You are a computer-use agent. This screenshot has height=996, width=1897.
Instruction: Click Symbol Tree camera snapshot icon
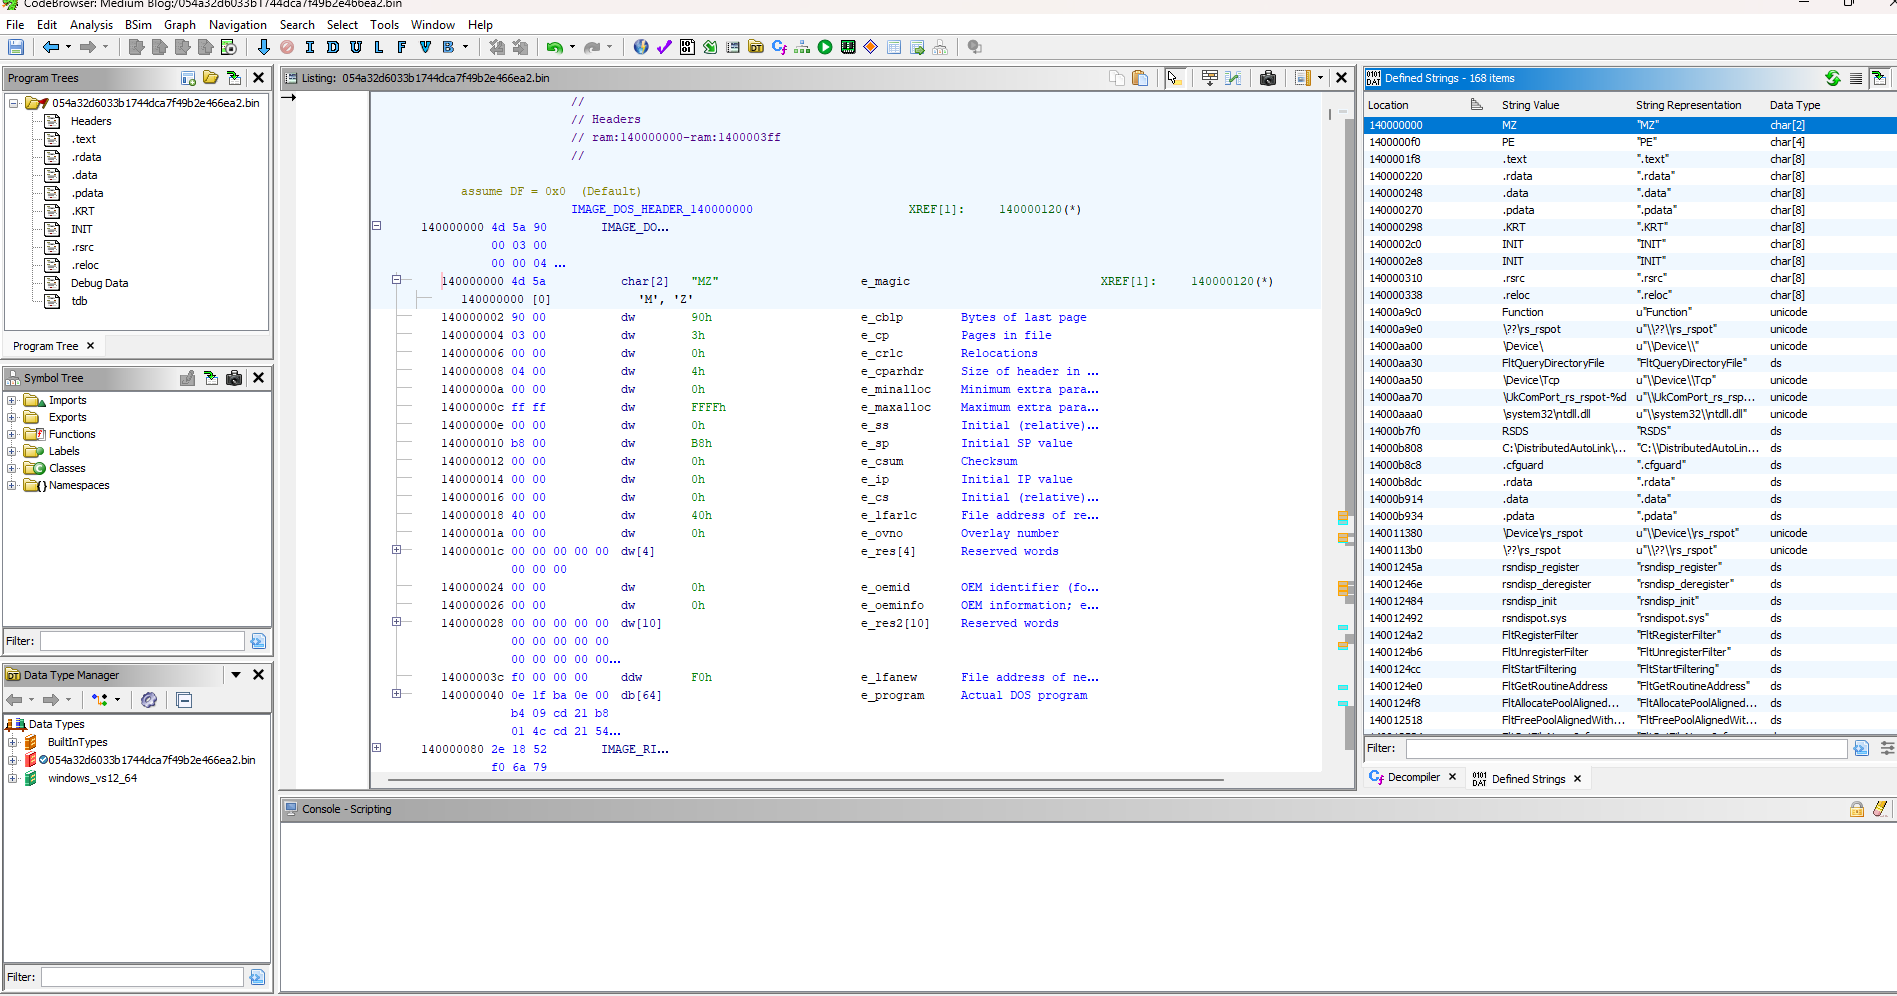tap(234, 378)
